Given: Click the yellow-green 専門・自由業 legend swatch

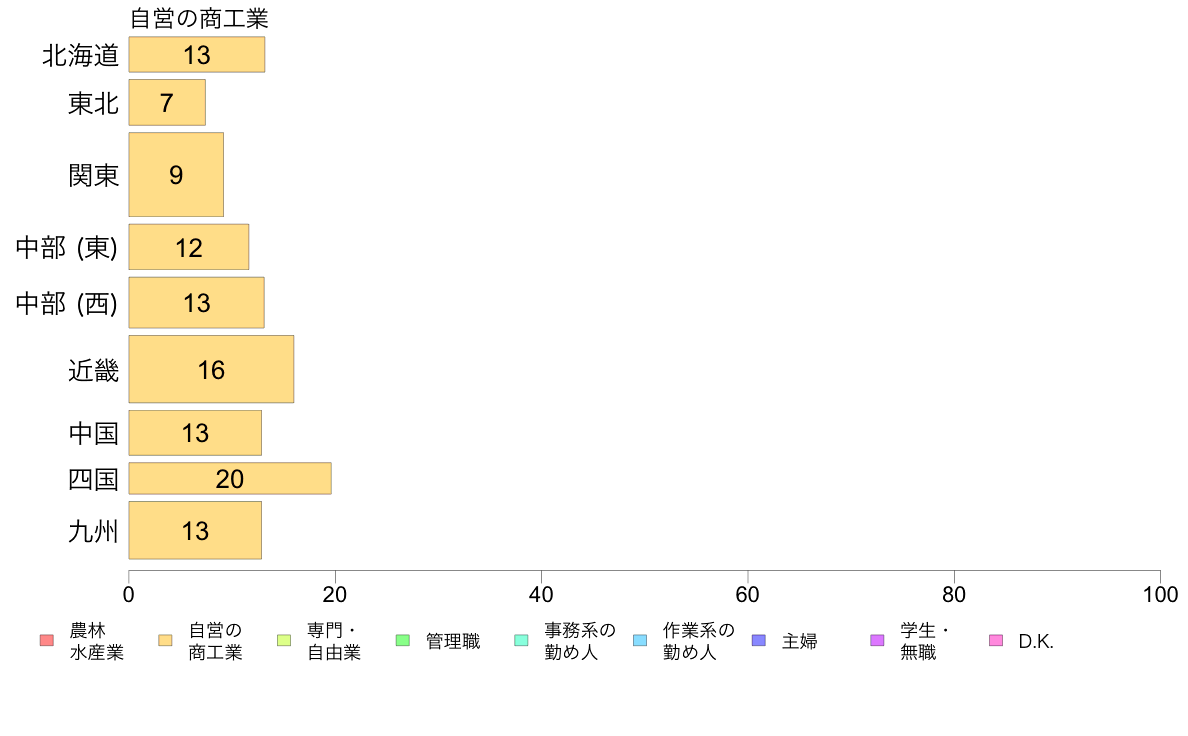Looking at the screenshot, I should (x=284, y=640).
